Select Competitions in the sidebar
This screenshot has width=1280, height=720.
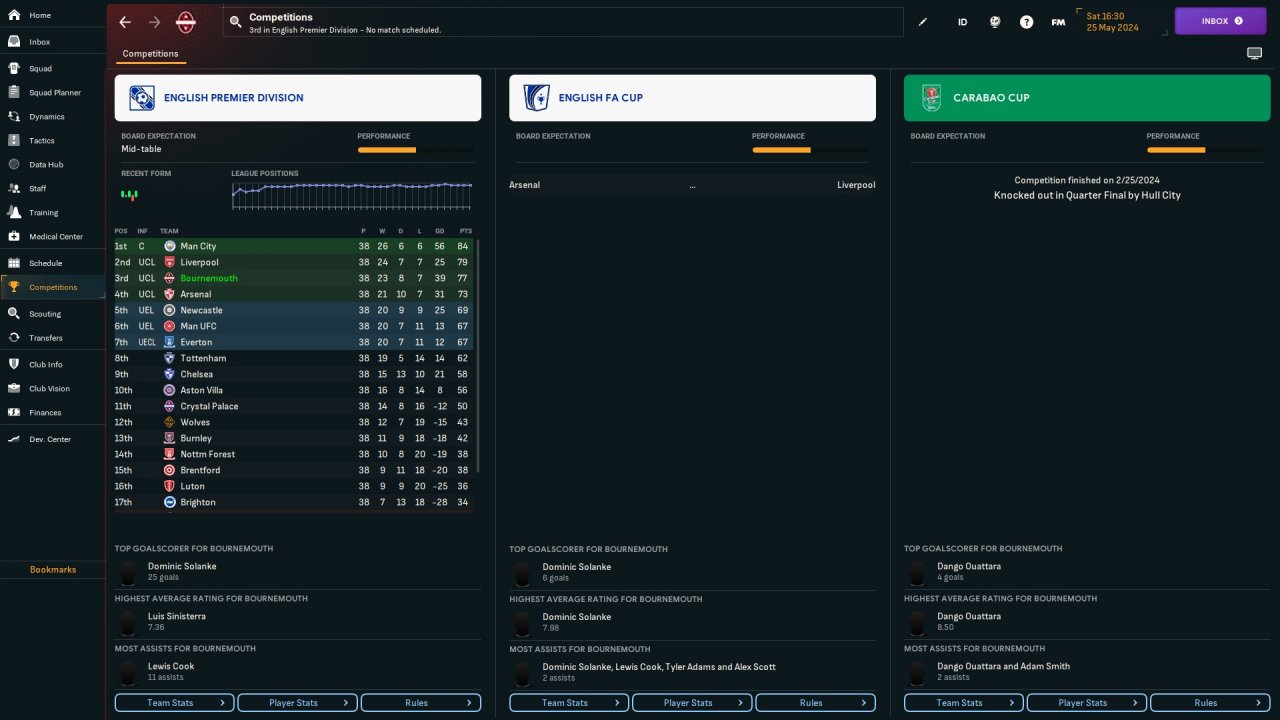point(53,287)
